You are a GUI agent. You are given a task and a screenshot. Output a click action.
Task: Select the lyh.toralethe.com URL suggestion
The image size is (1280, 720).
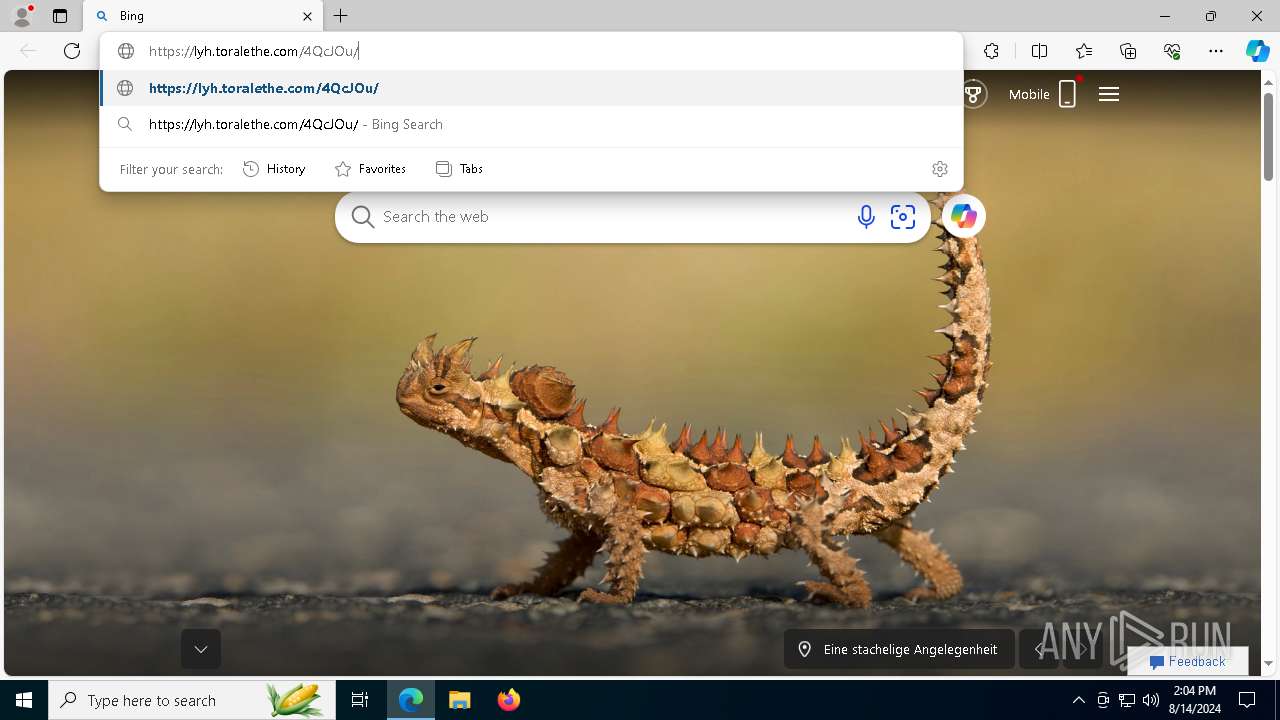tap(531, 88)
